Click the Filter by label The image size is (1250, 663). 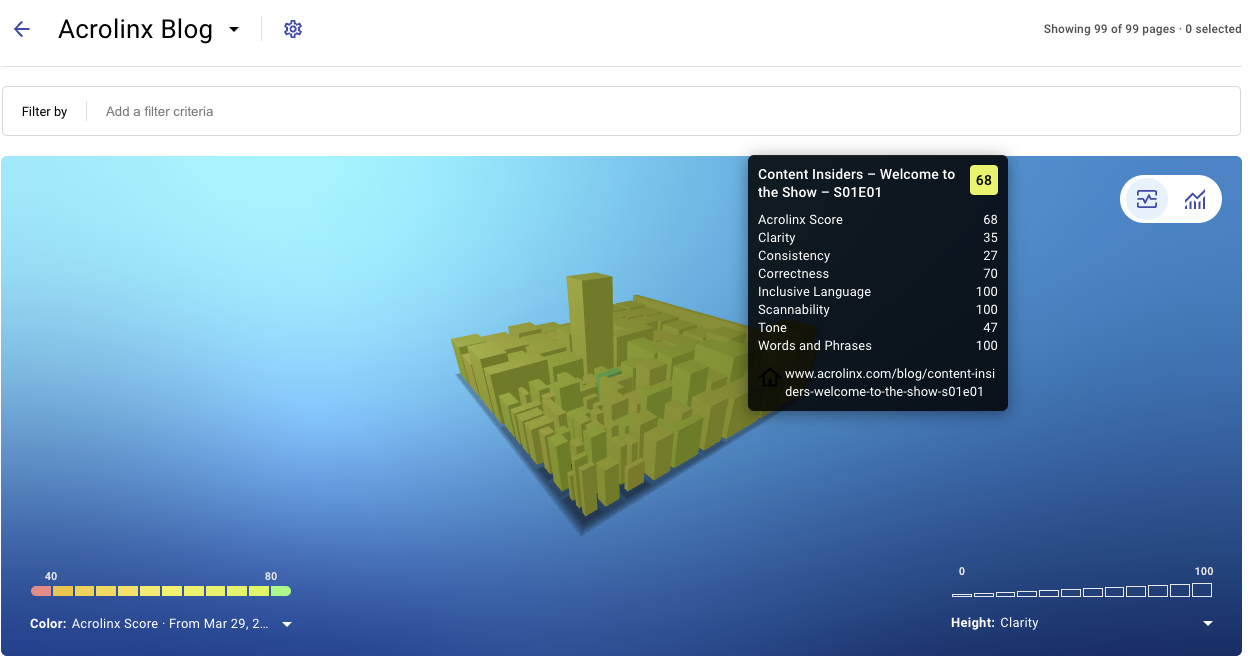click(x=44, y=112)
